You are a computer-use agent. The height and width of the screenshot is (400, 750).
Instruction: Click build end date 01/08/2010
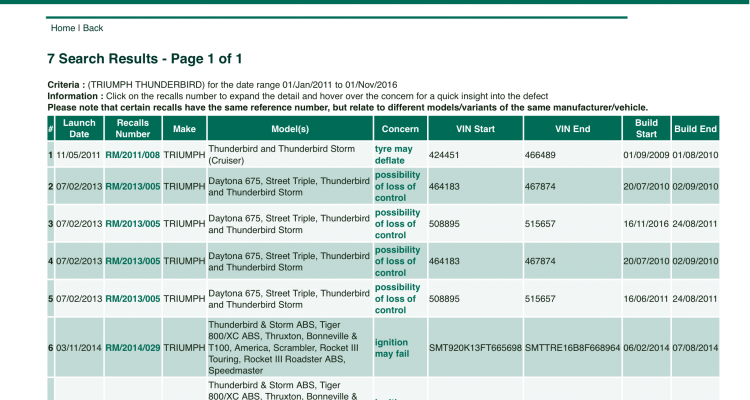(695, 155)
